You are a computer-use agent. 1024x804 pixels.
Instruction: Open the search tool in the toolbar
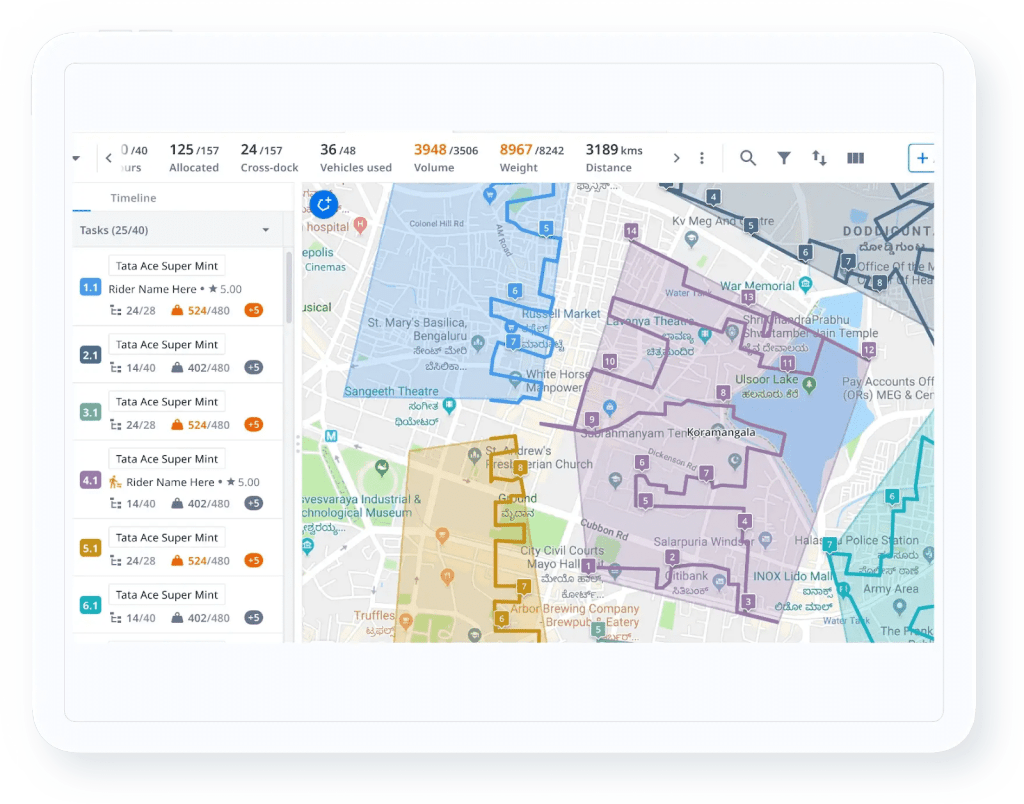748,157
